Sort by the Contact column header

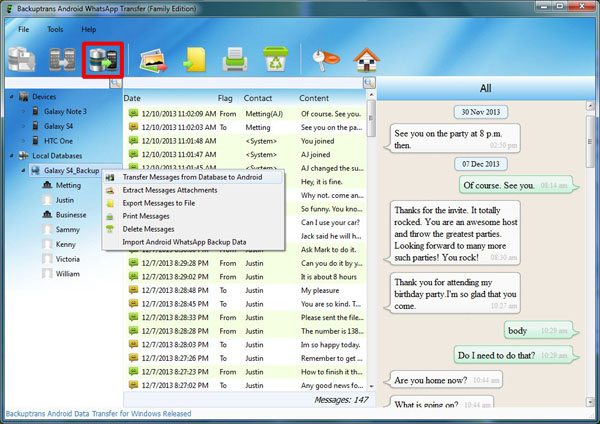tap(258, 98)
